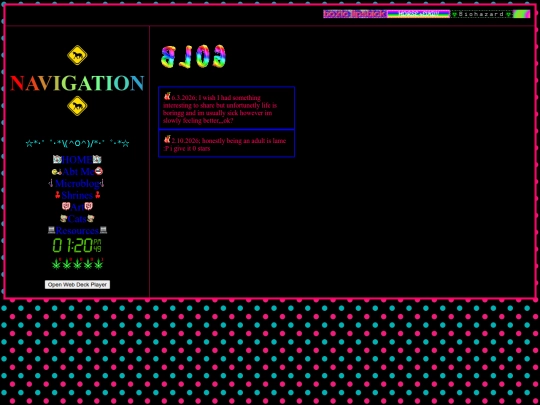Click pink icon left of Art
Viewport: 540px width, 405px height.
66,206
